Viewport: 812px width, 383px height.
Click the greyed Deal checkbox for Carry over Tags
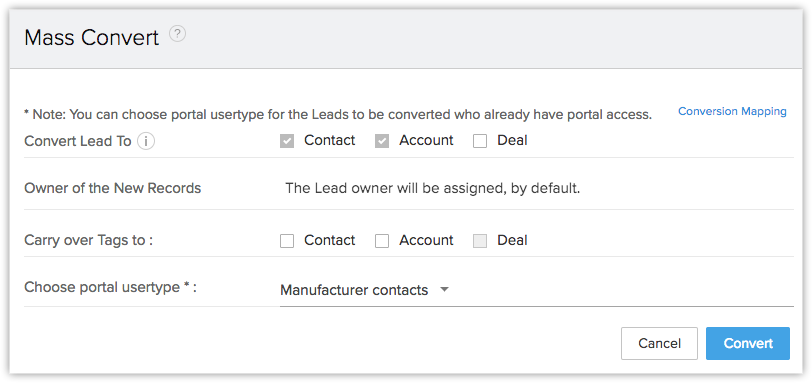pos(480,241)
